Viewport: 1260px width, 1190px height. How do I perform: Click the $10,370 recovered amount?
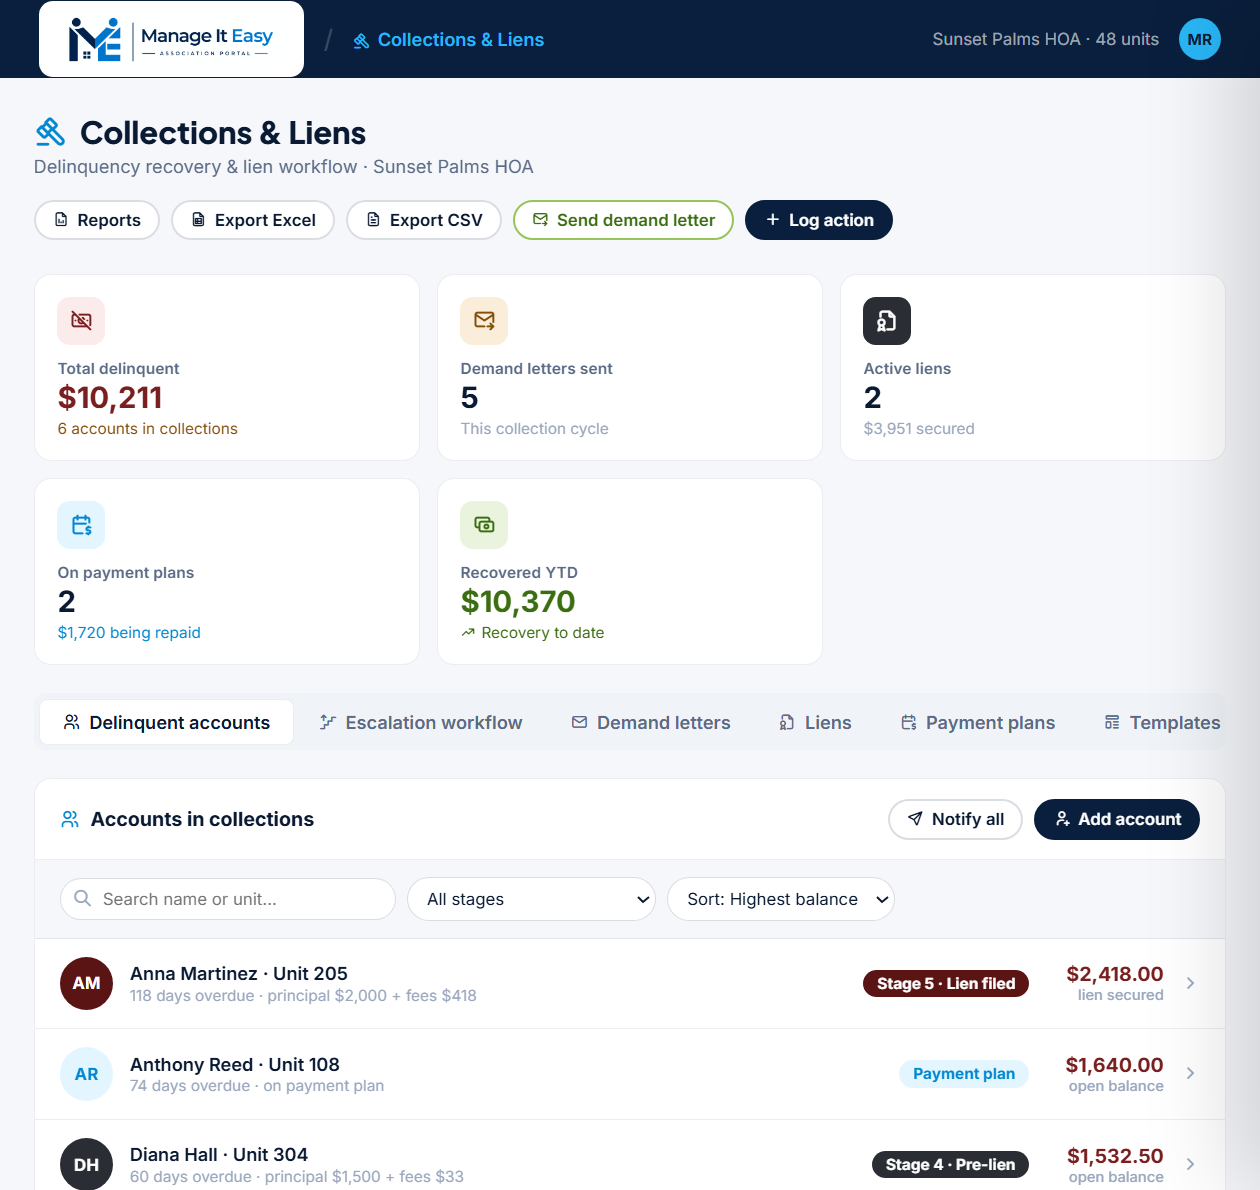pyautogui.click(x=518, y=602)
